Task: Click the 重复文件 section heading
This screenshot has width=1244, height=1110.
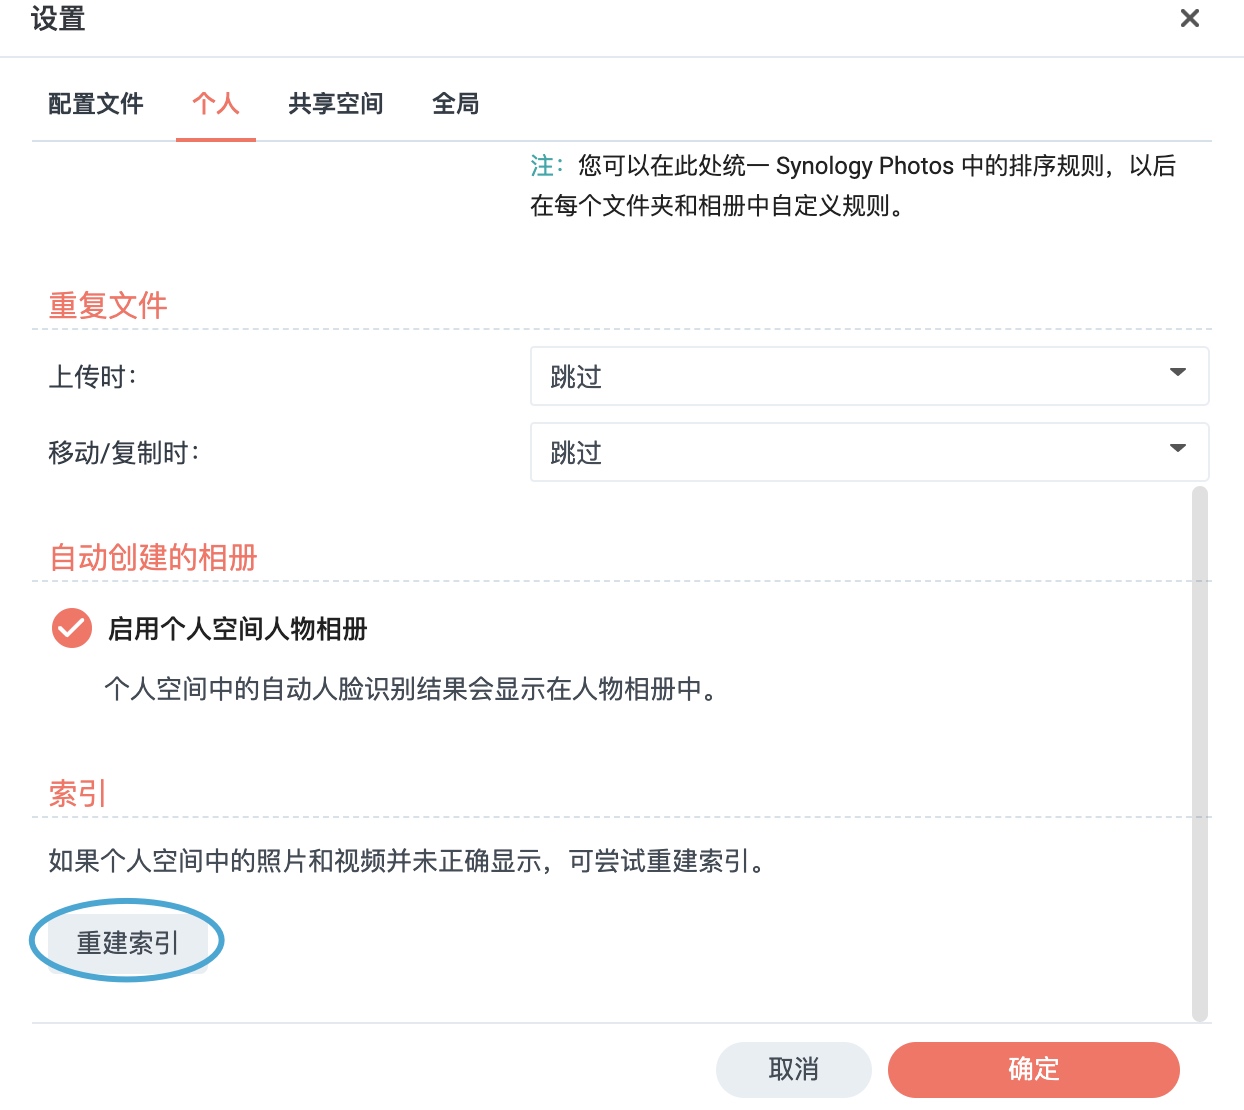Action: (108, 305)
